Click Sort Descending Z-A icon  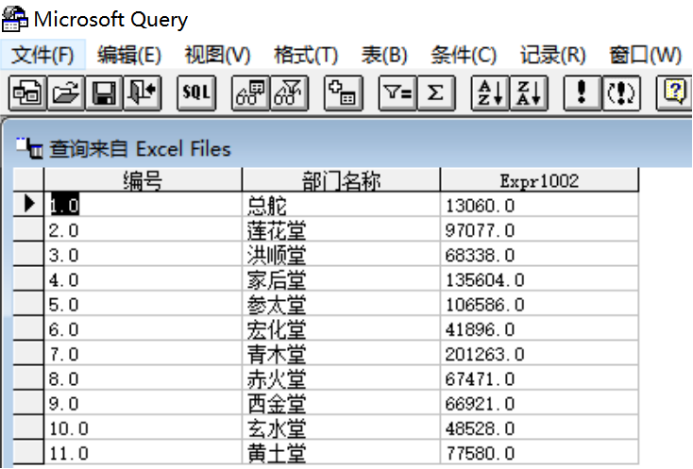pyautogui.click(x=529, y=93)
